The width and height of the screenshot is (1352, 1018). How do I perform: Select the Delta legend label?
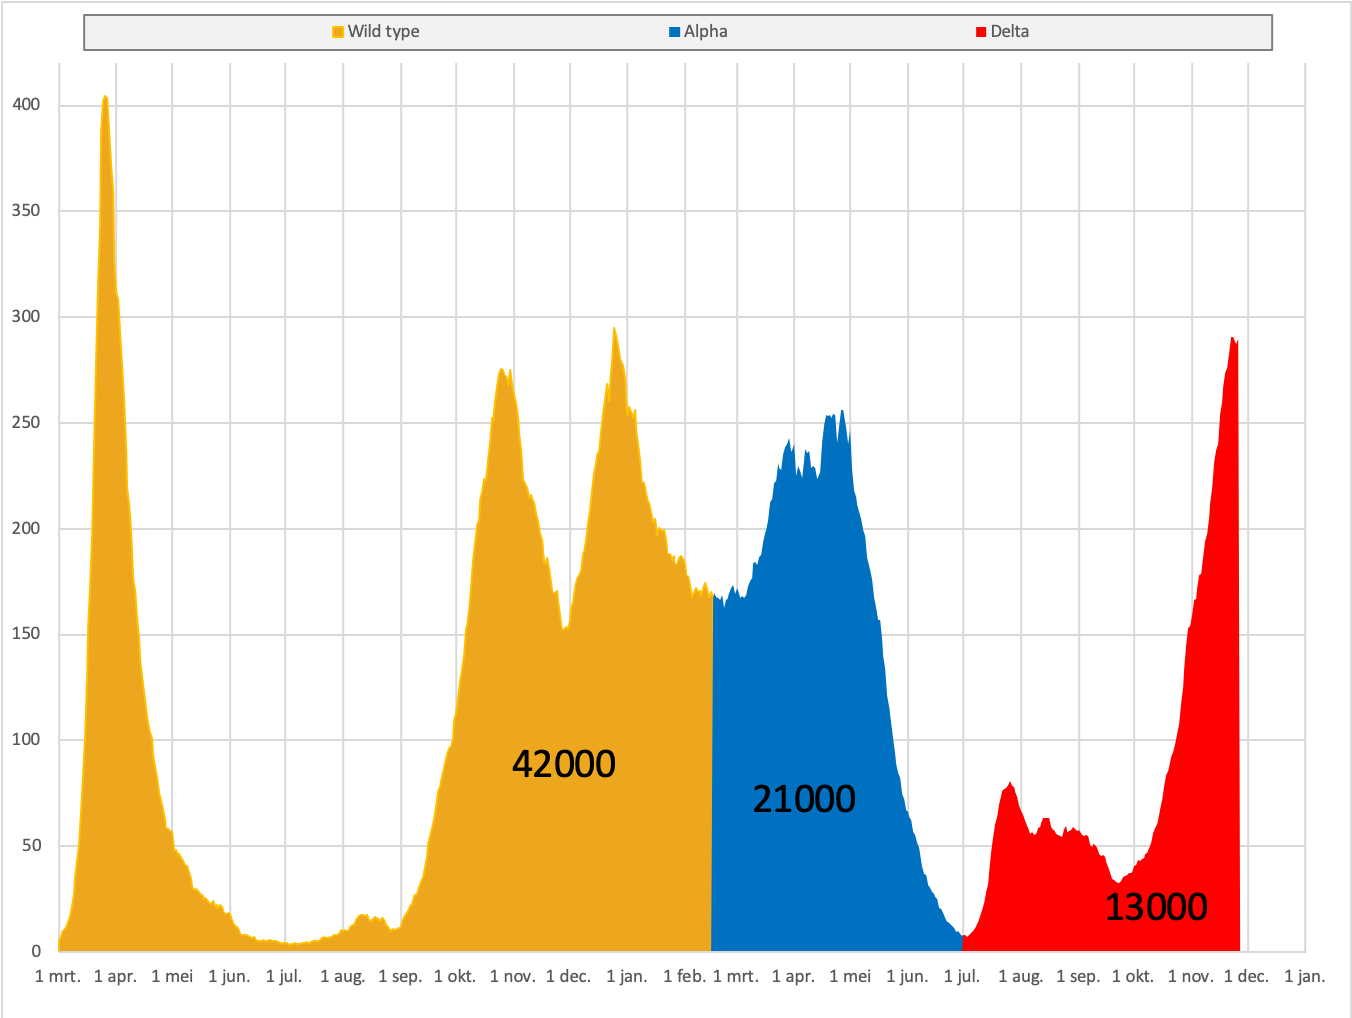(1010, 32)
